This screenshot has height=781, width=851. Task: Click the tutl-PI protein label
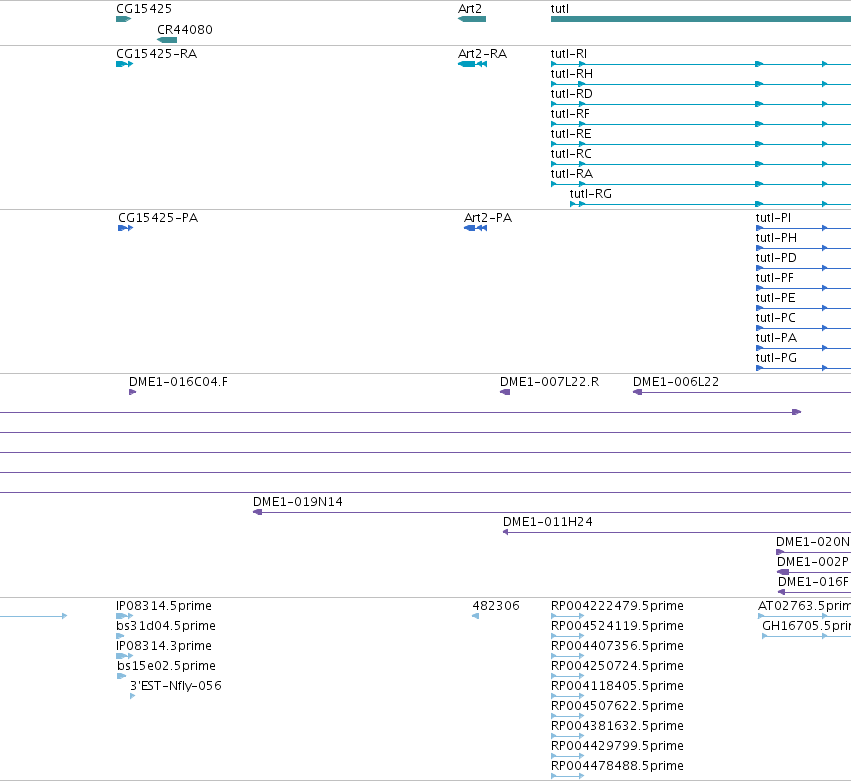(x=773, y=218)
